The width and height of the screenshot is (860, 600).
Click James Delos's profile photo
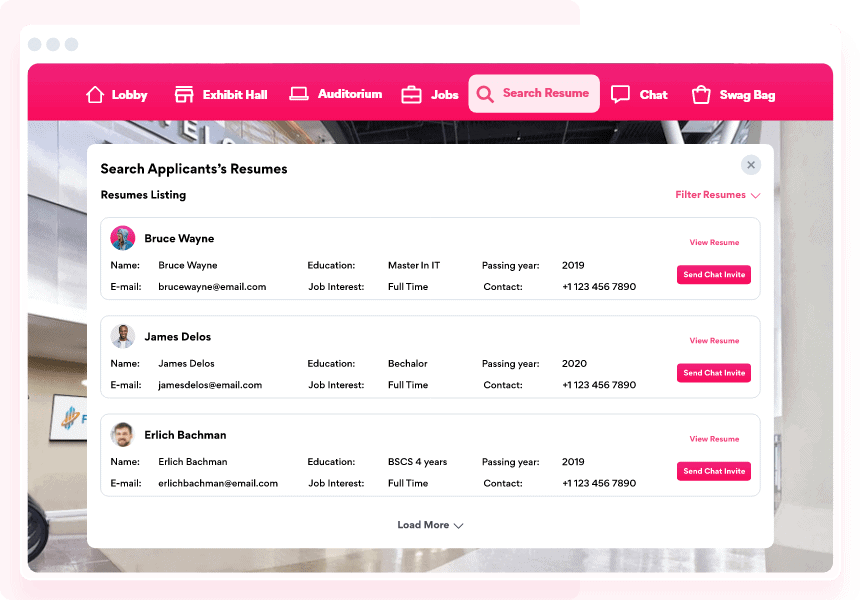pos(123,336)
